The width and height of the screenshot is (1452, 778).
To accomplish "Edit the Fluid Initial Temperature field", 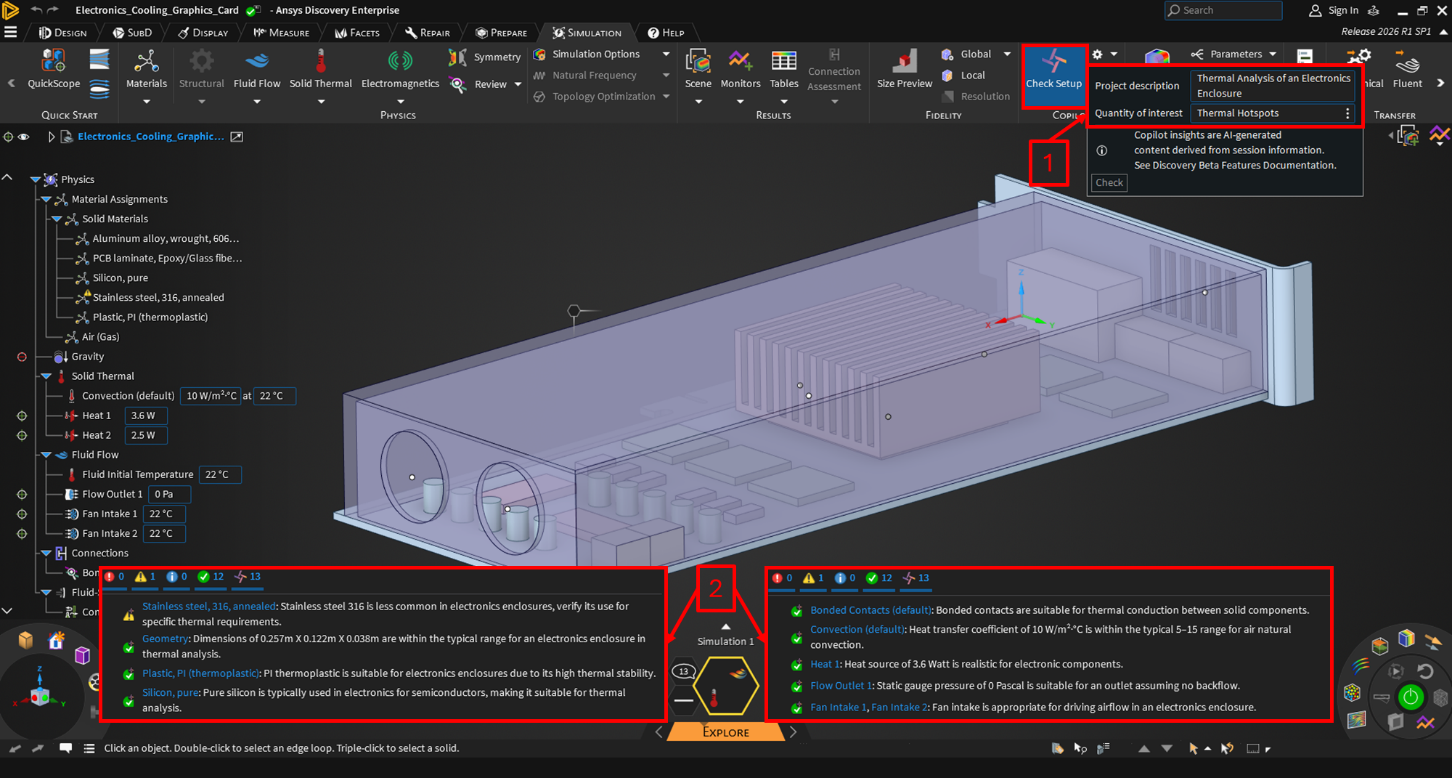I will (220, 475).
